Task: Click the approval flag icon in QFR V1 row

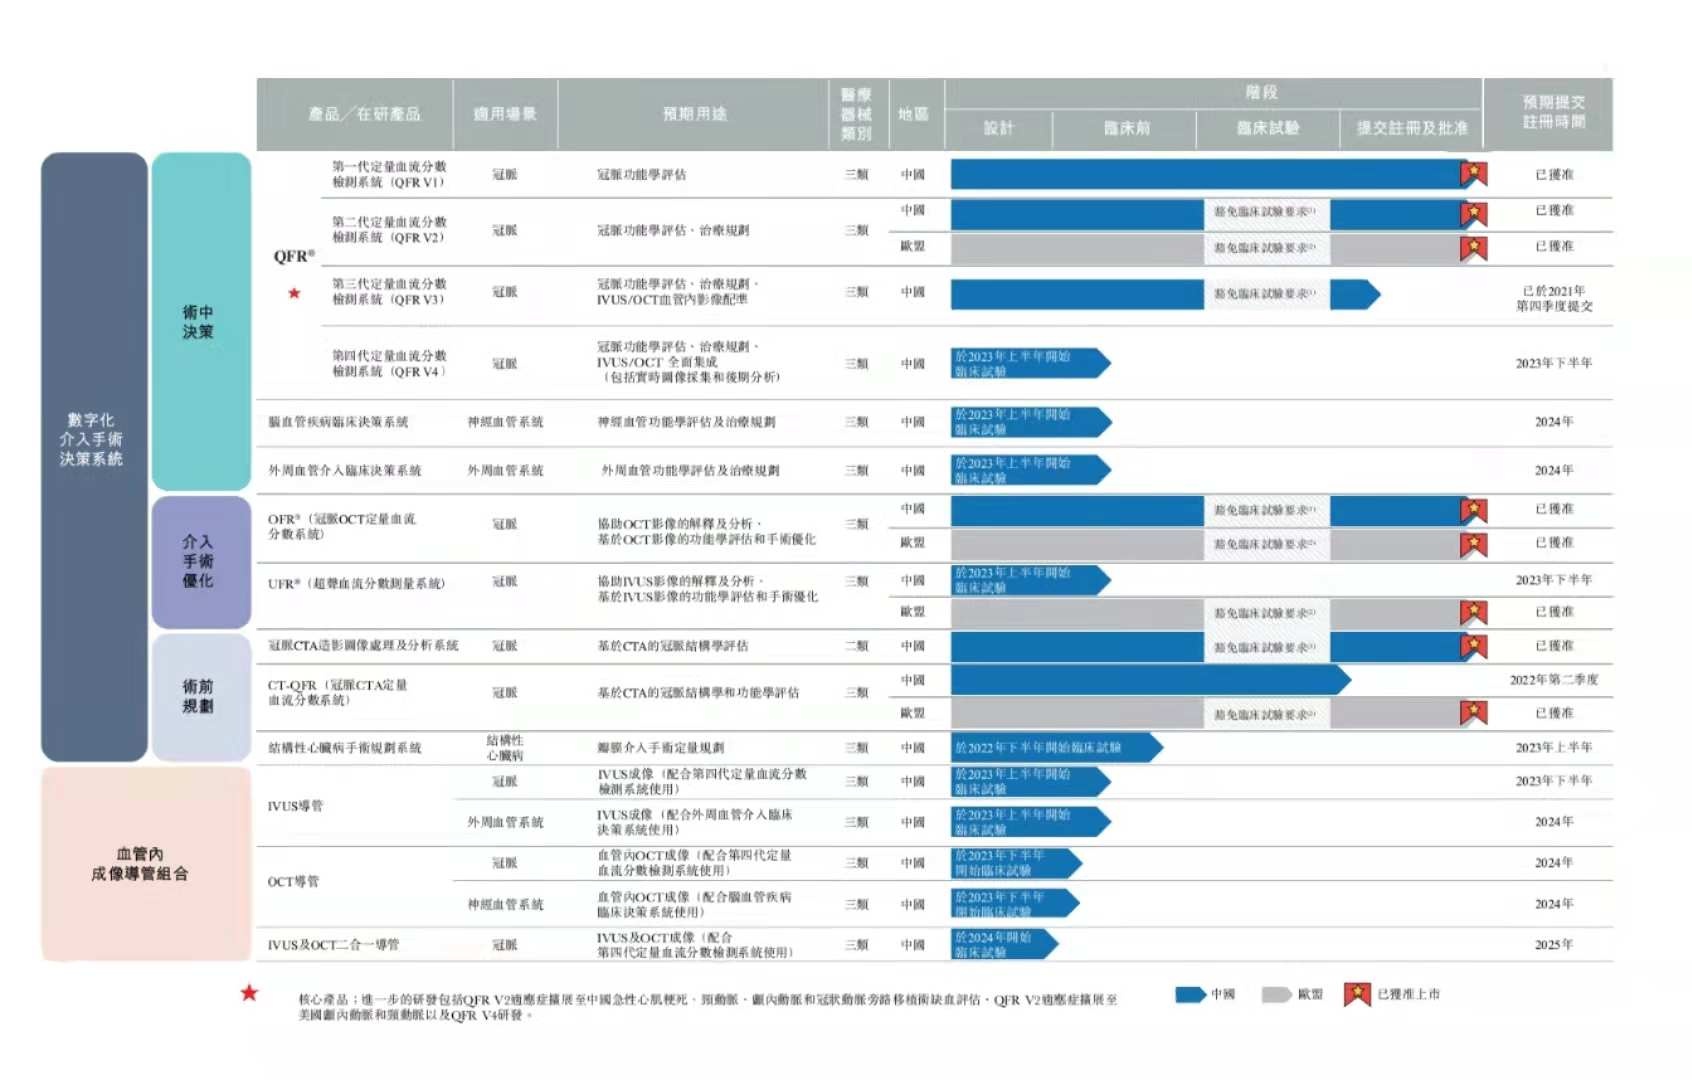Action: click(x=1473, y=174)
